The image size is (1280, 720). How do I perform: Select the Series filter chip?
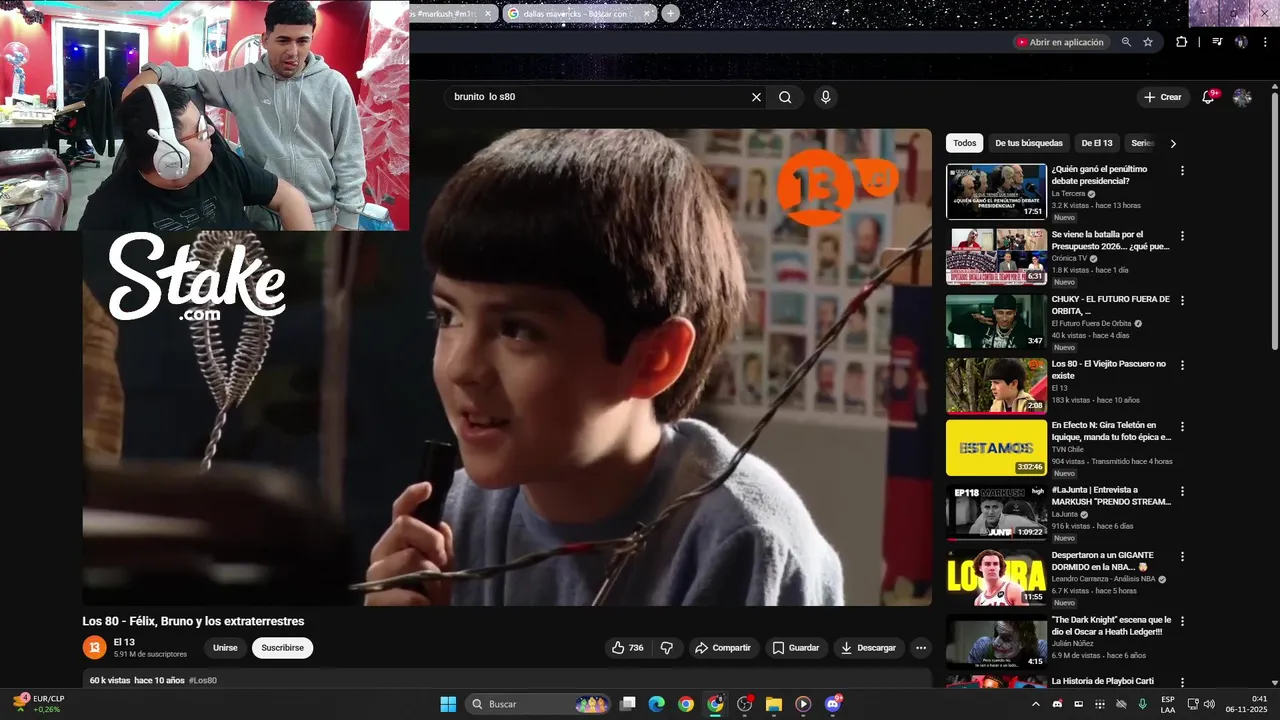tap(1142, 143)
